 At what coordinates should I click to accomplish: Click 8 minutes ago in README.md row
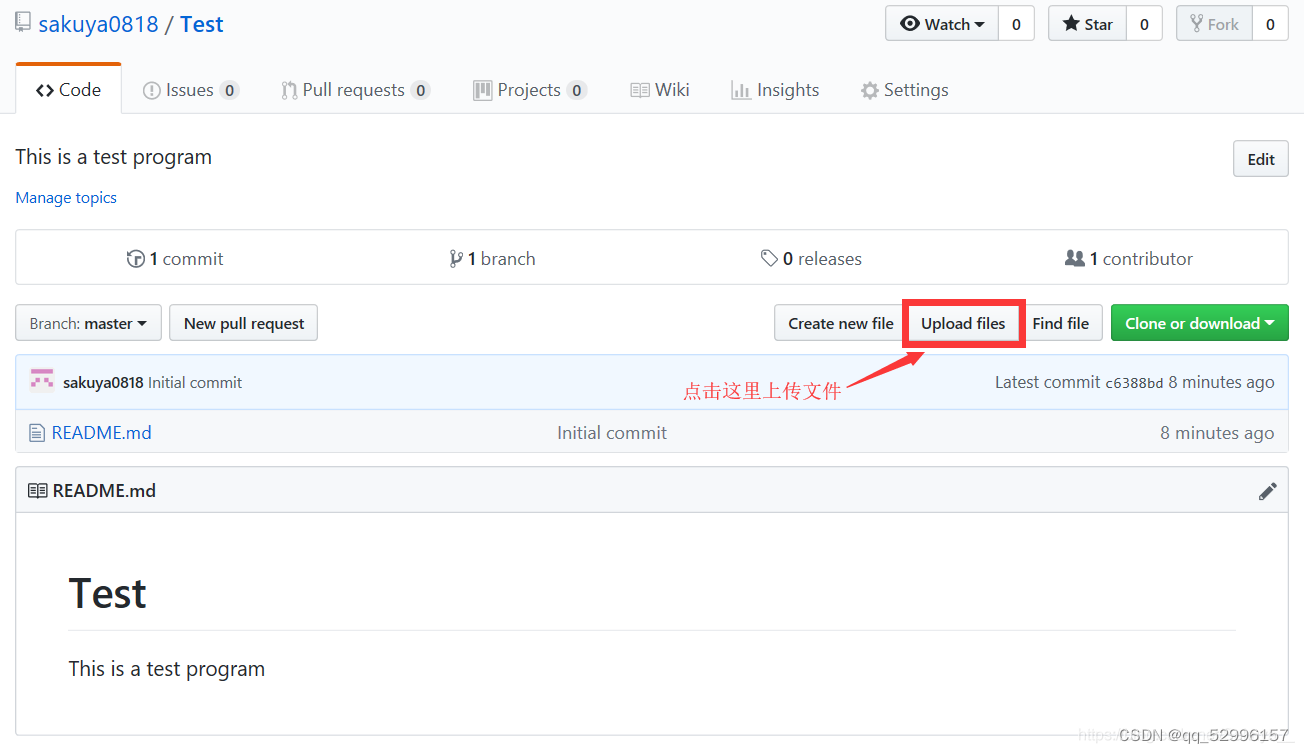1217,433
